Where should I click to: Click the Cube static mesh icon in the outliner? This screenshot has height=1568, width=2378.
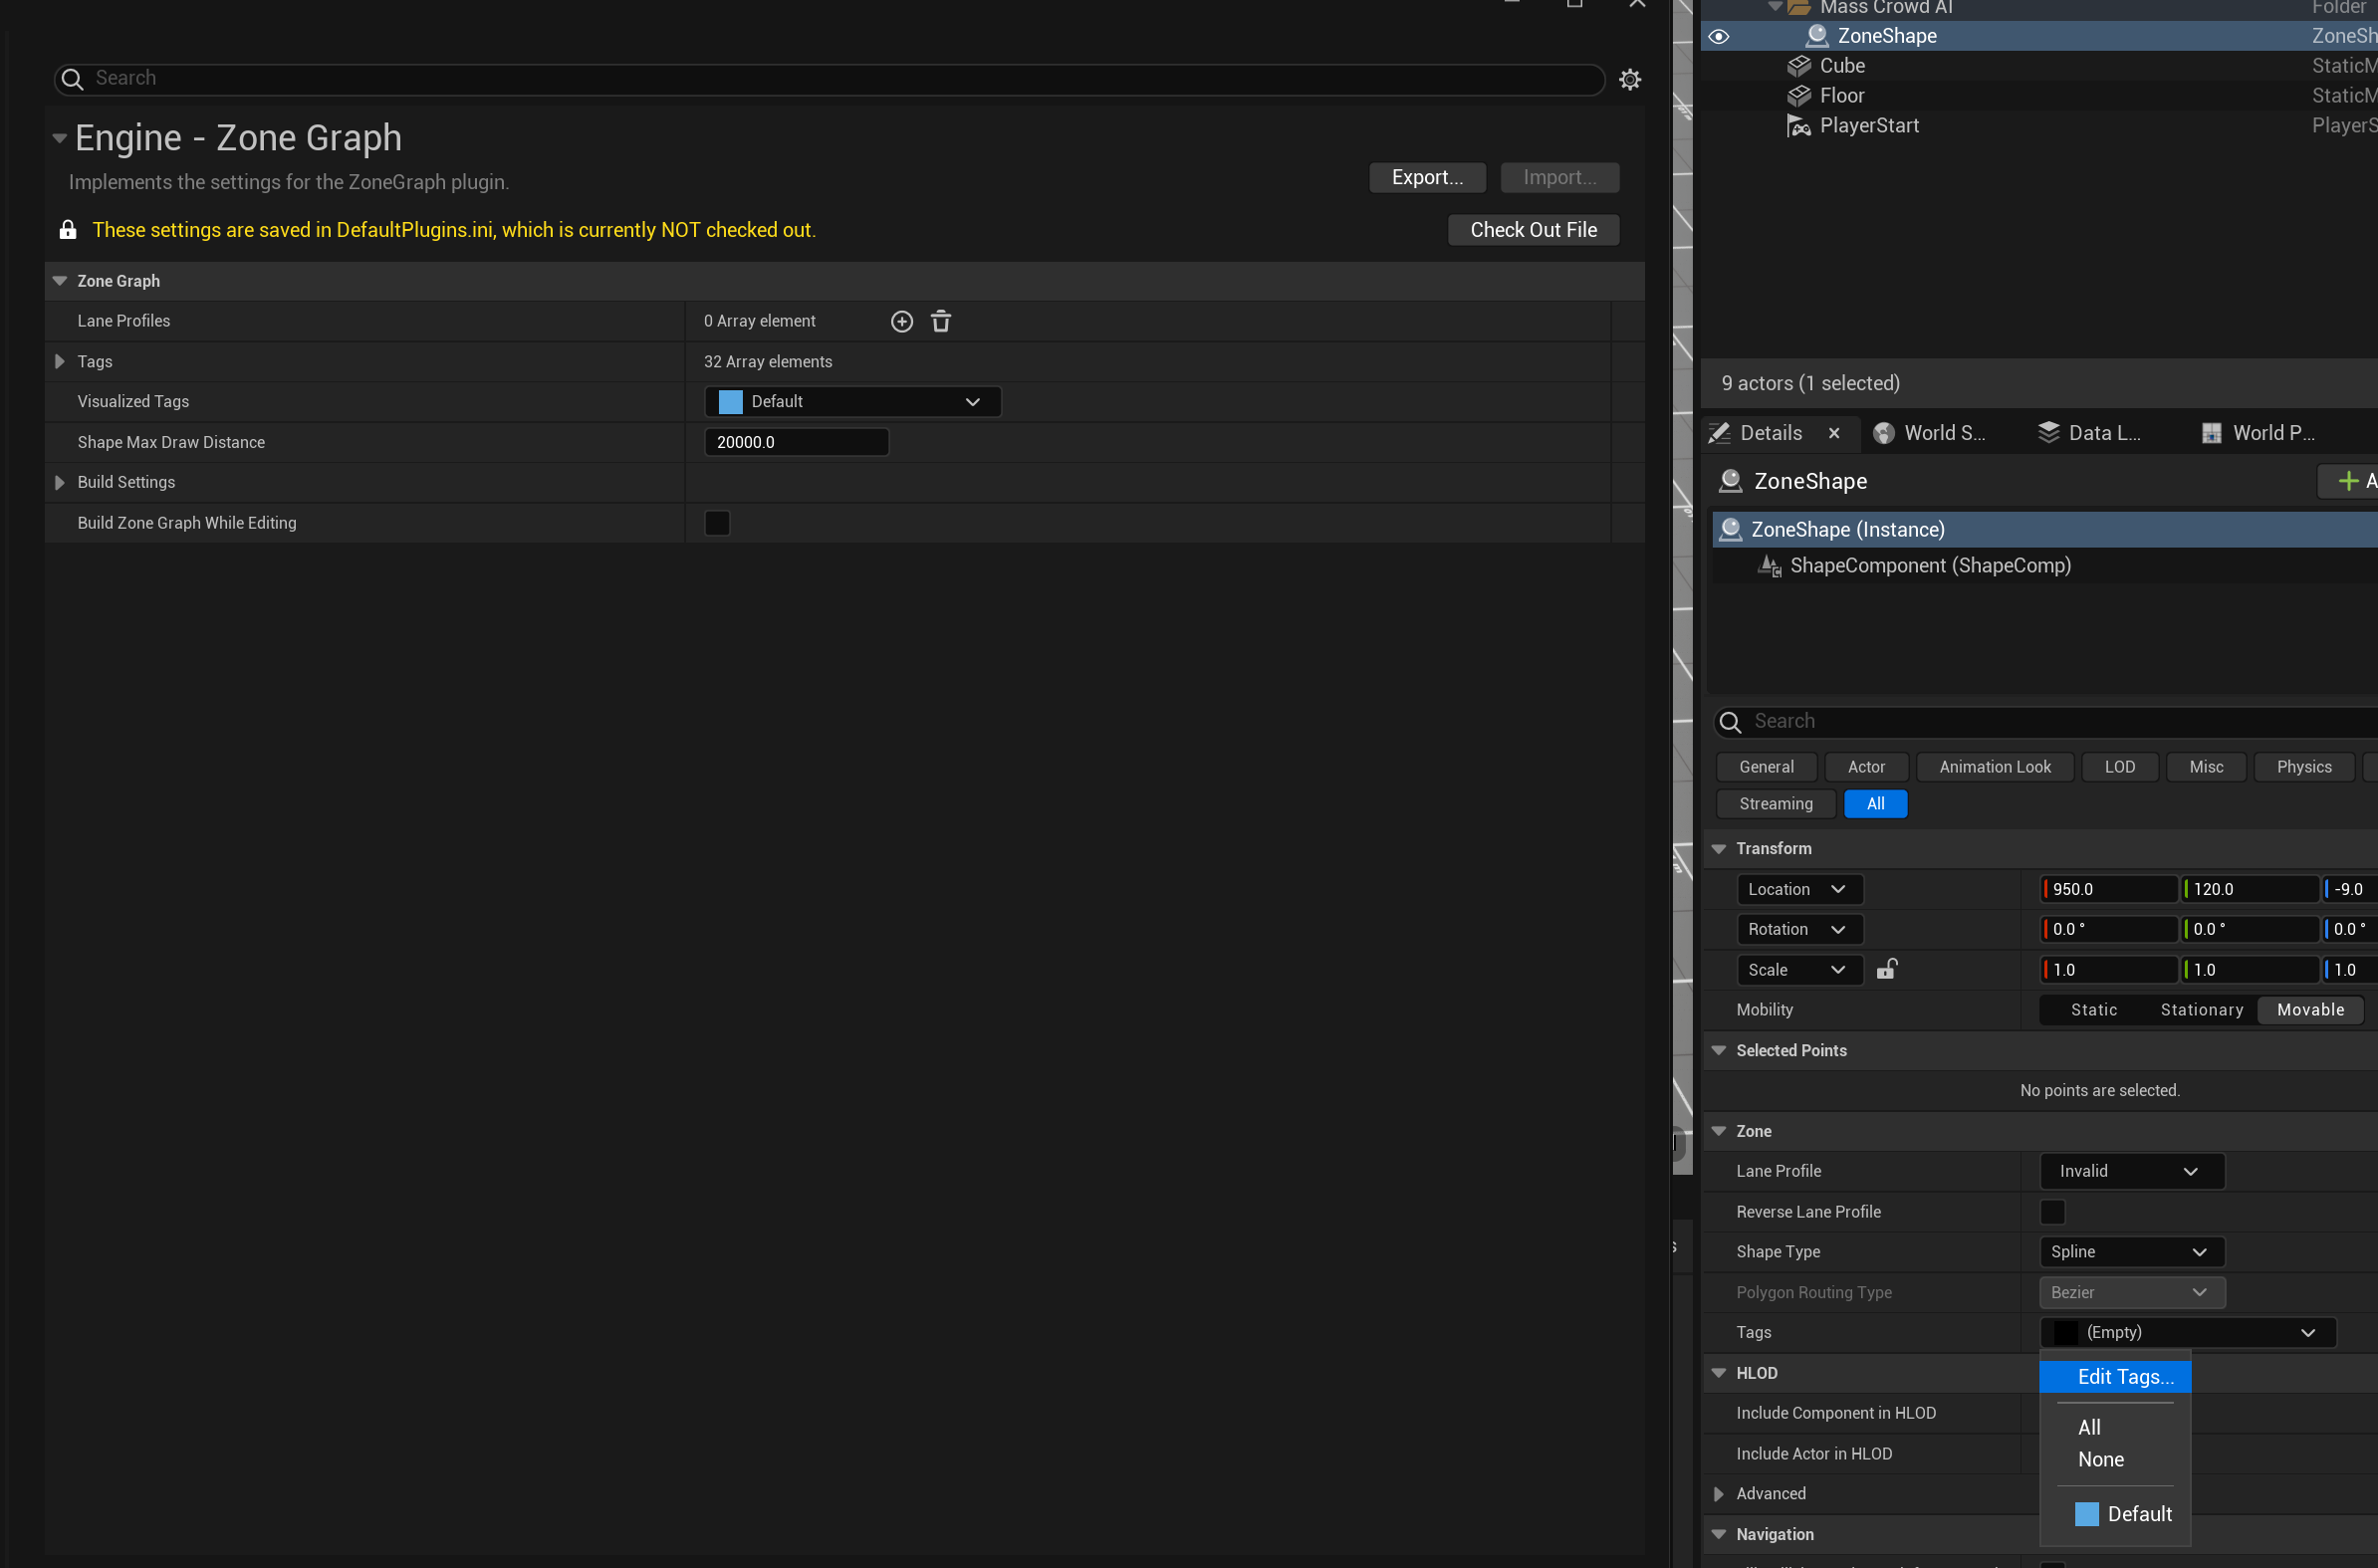click(1798, 66)
